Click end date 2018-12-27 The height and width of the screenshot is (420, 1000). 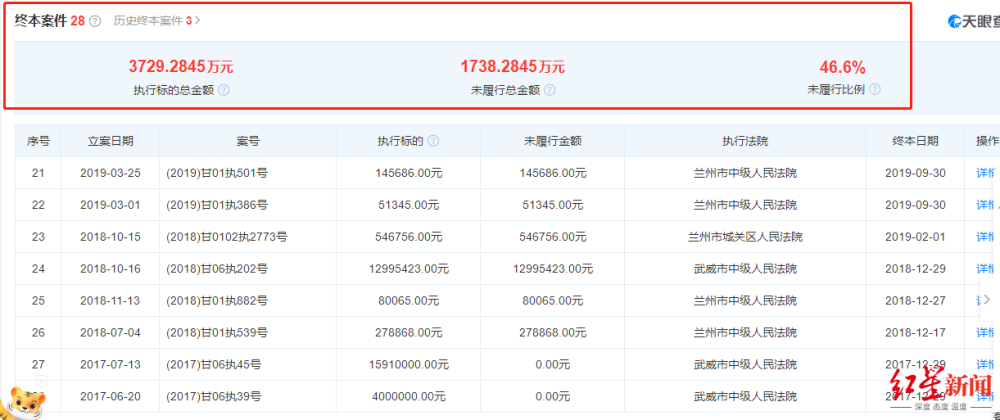(x=915, y=300)
